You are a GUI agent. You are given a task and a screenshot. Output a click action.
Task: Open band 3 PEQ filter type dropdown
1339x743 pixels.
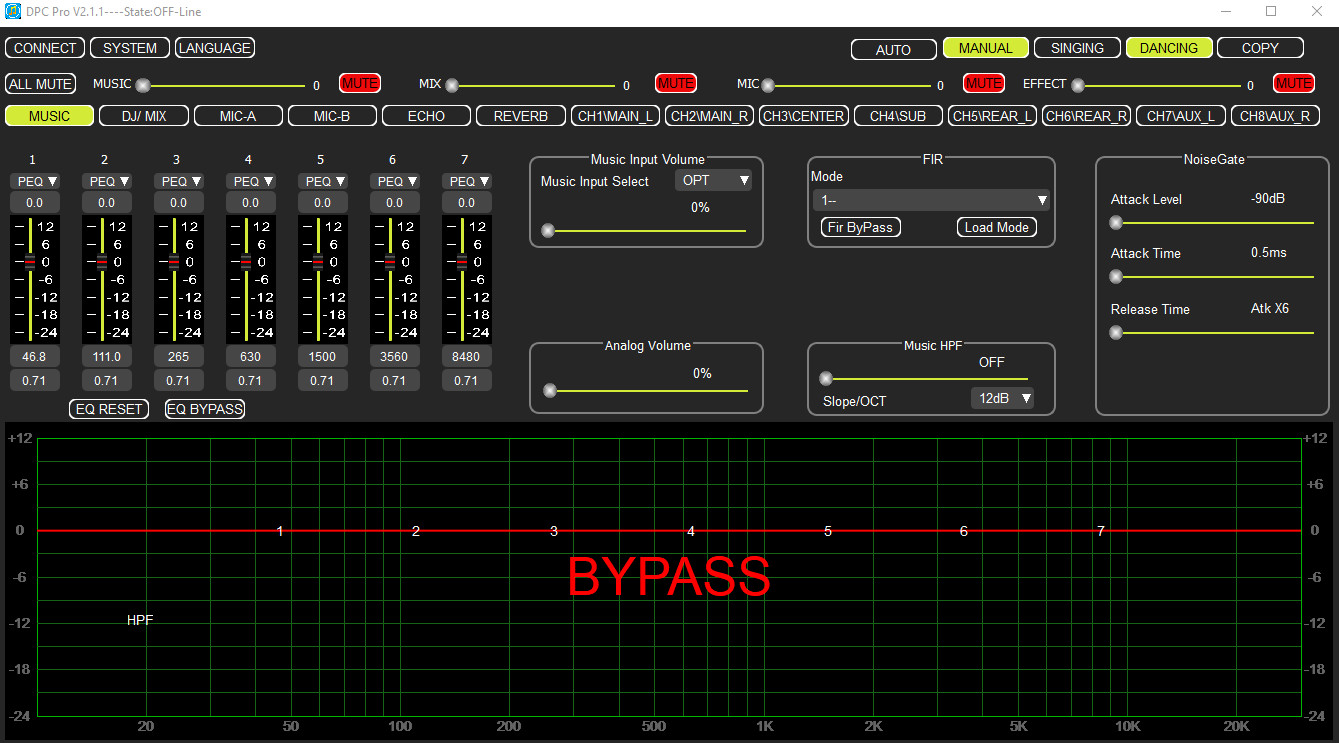(178, 181)
